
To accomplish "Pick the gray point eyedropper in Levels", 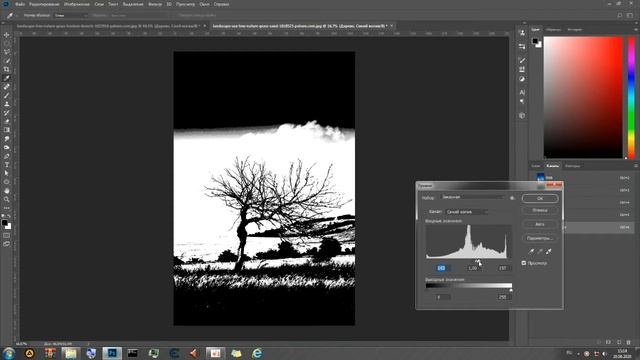I will (x=540, y=251).
